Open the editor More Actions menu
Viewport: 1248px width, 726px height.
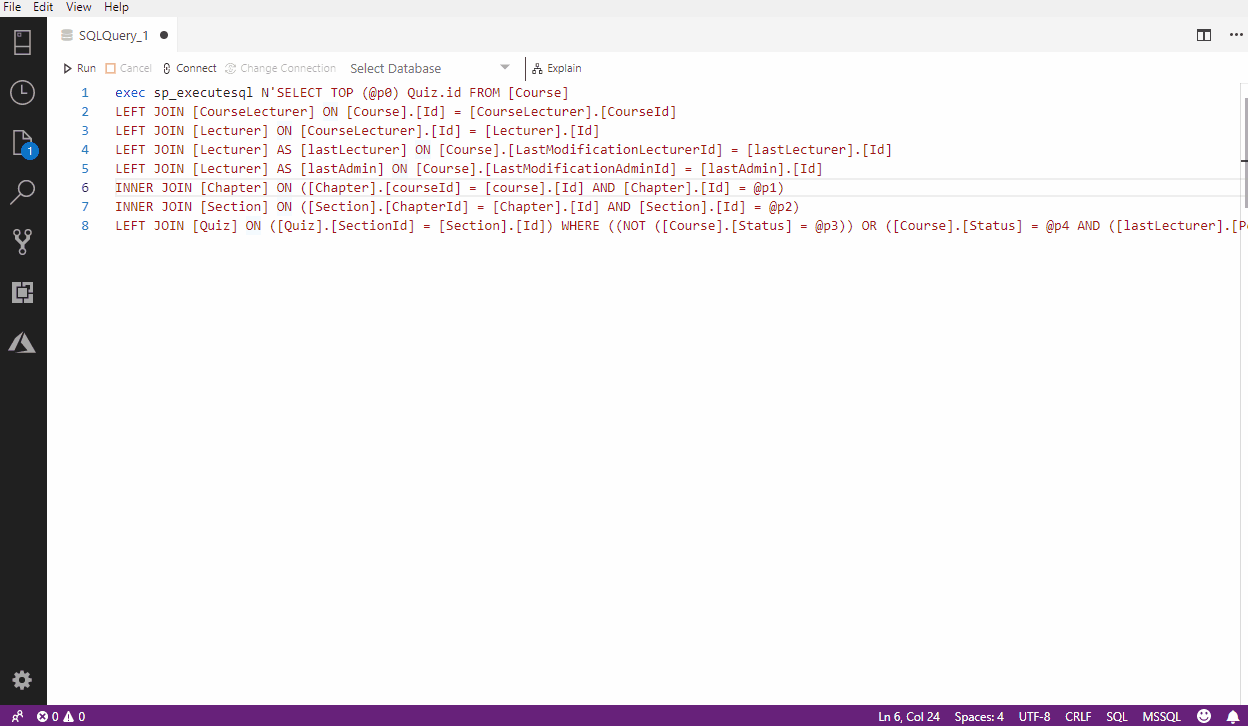(x=1236, y=34)
